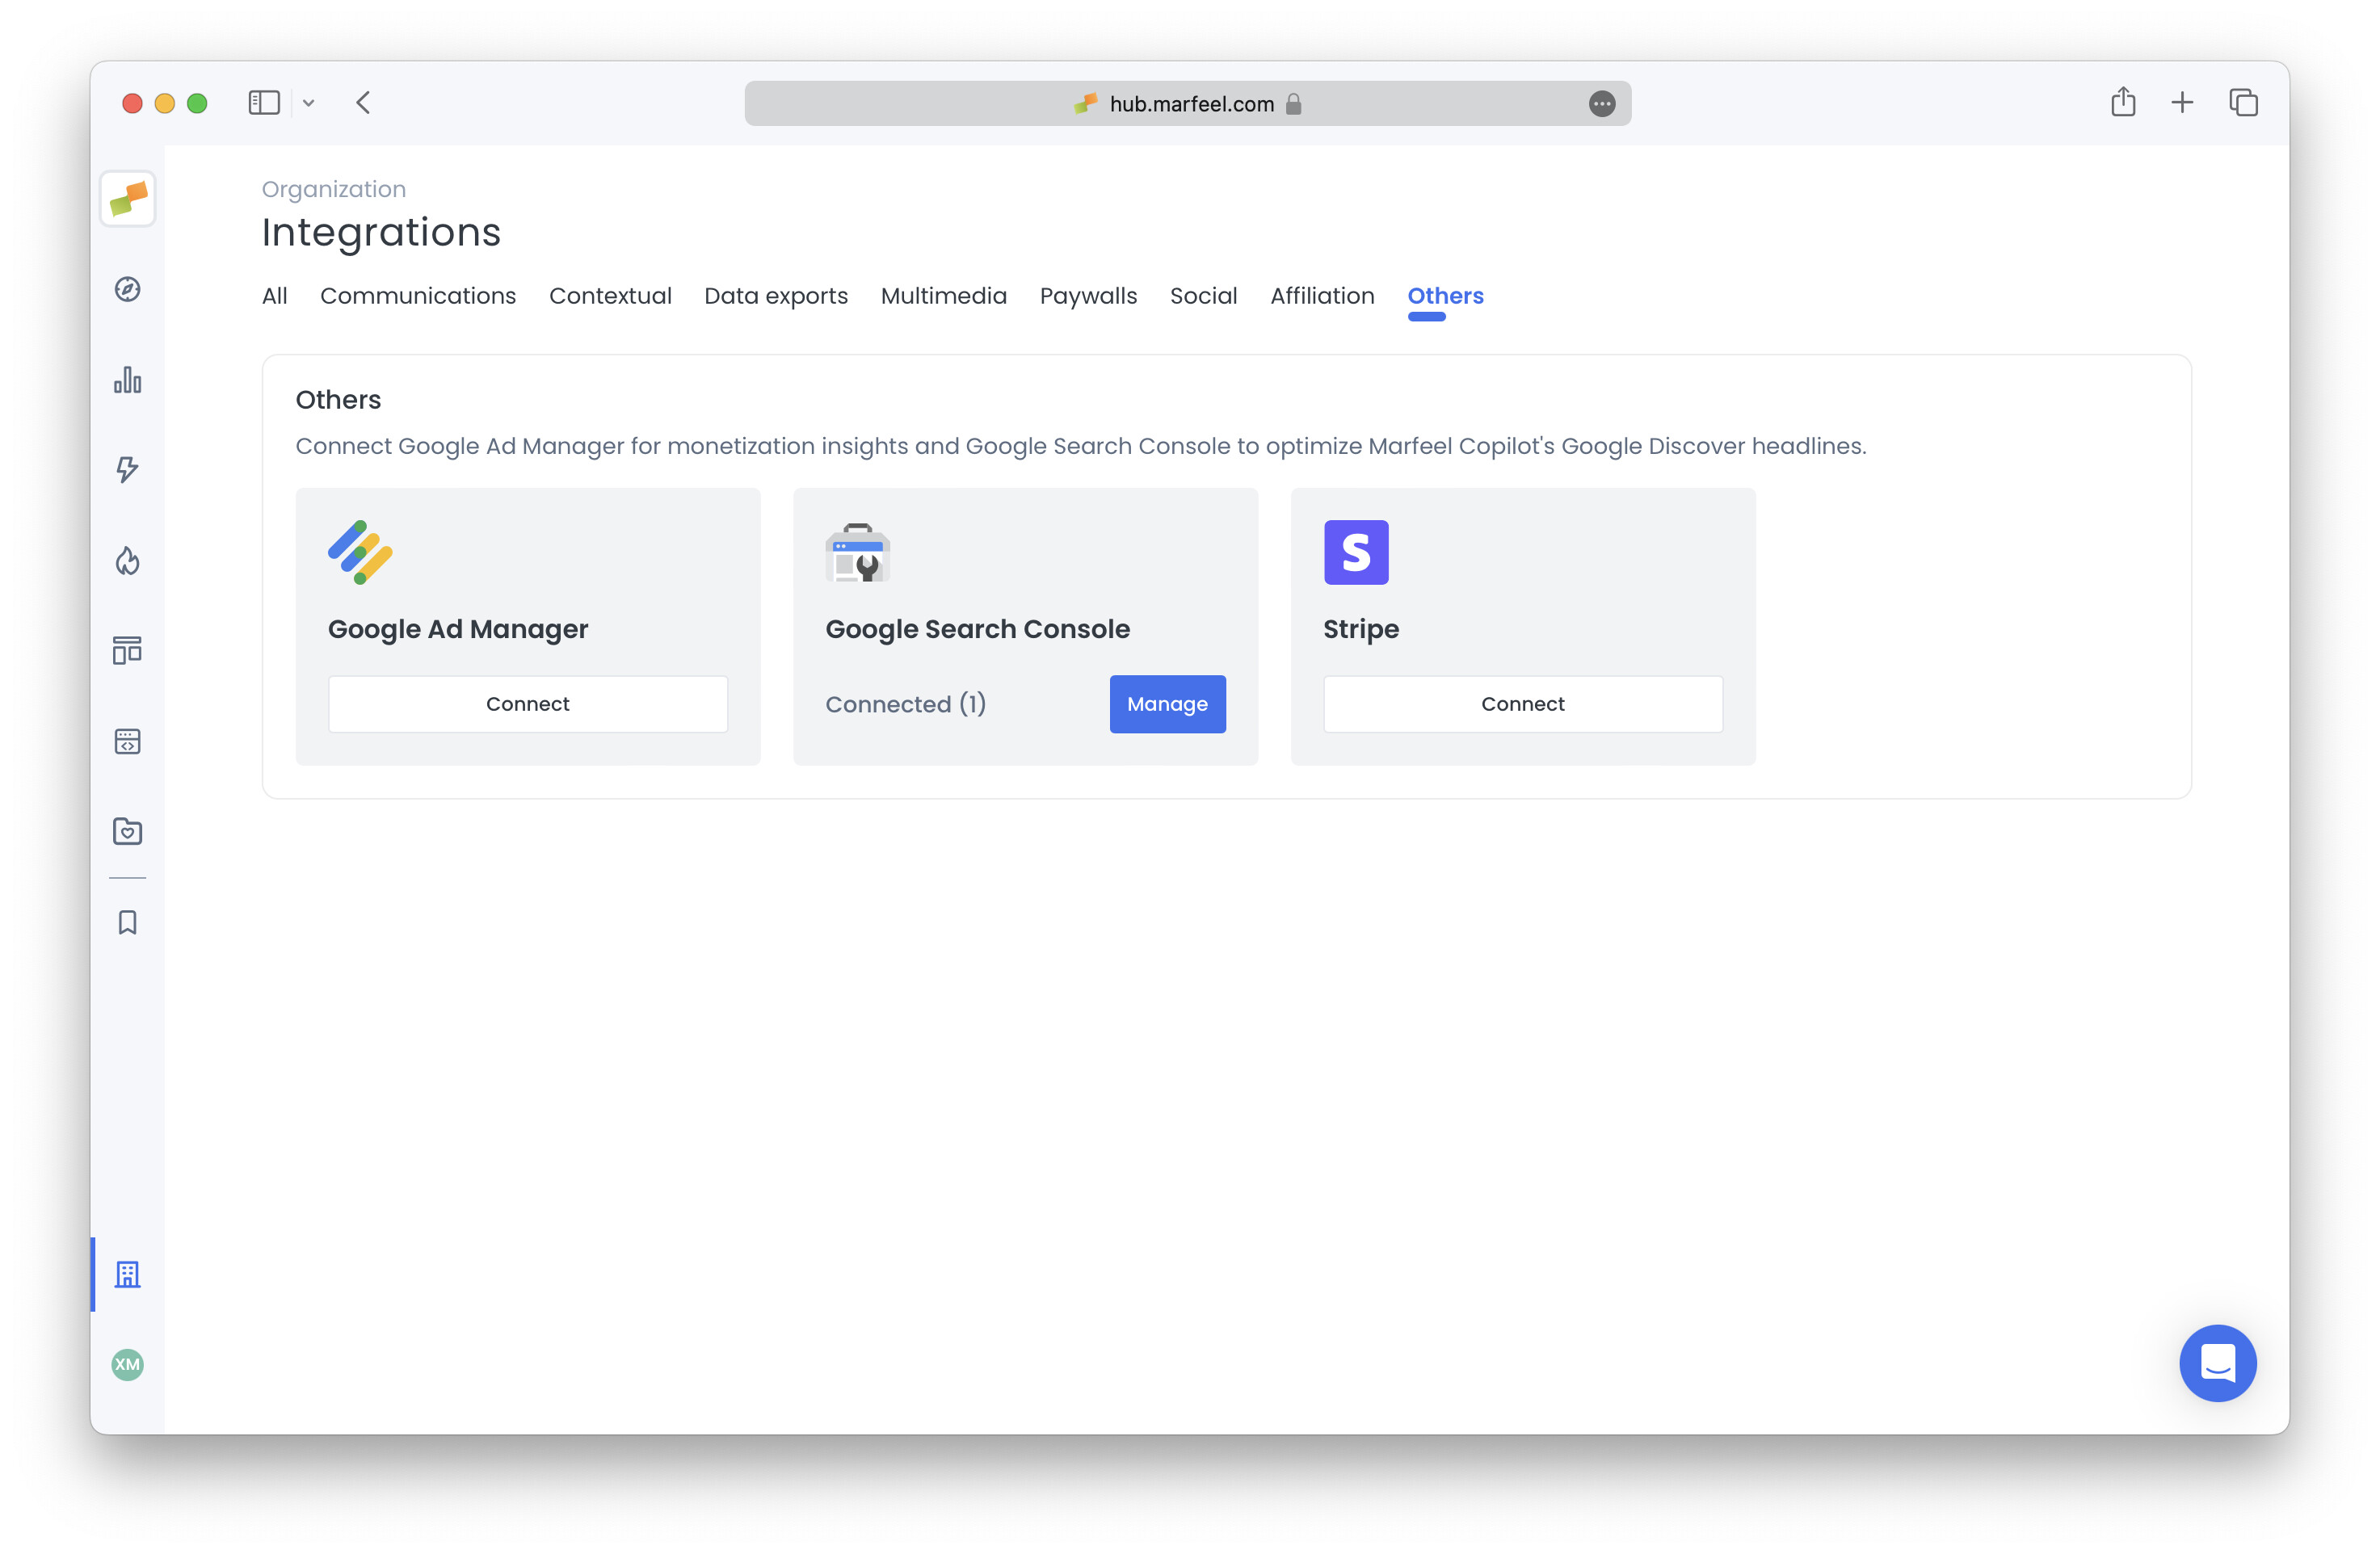Open the XM user avatar

click(127, 1365)
